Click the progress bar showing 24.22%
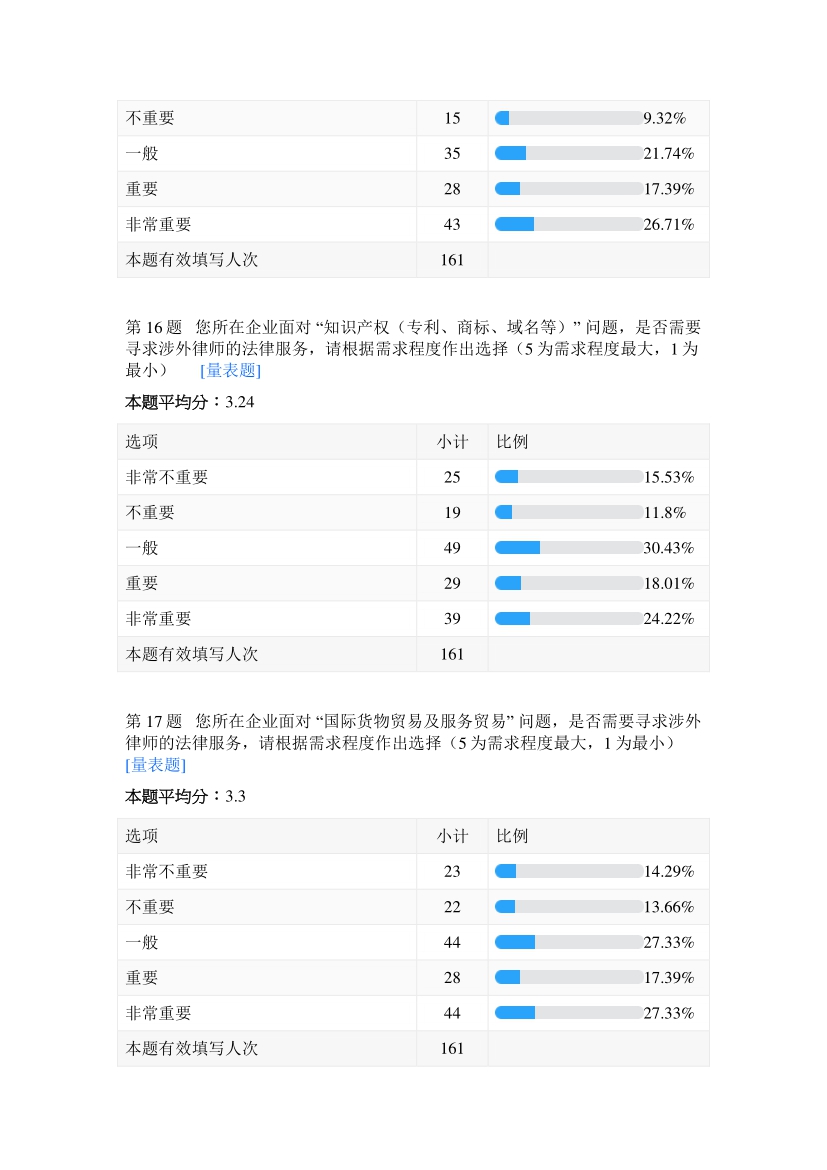 coord(568,619)
